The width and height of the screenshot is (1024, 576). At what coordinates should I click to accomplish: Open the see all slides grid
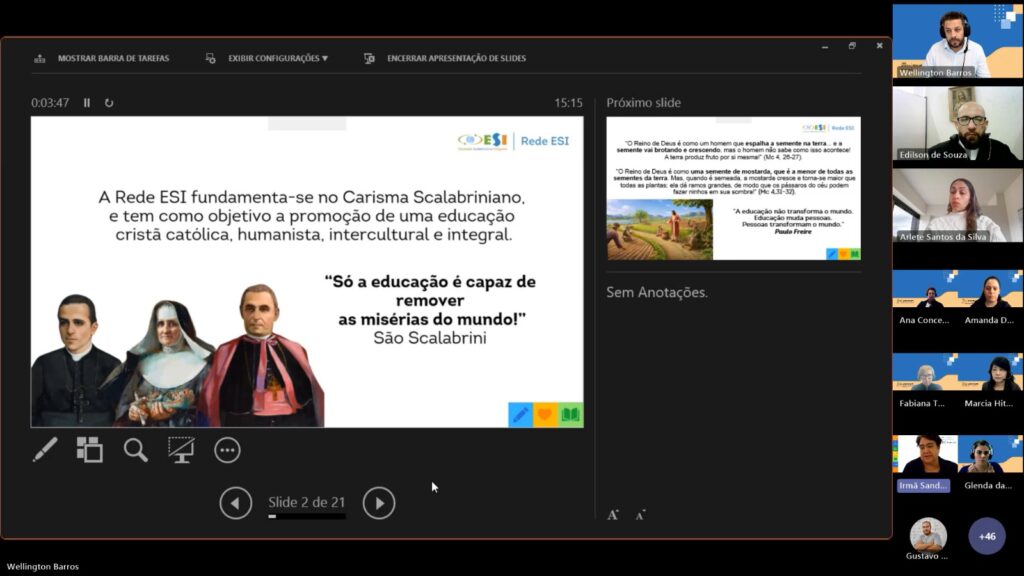click(89, 449)
